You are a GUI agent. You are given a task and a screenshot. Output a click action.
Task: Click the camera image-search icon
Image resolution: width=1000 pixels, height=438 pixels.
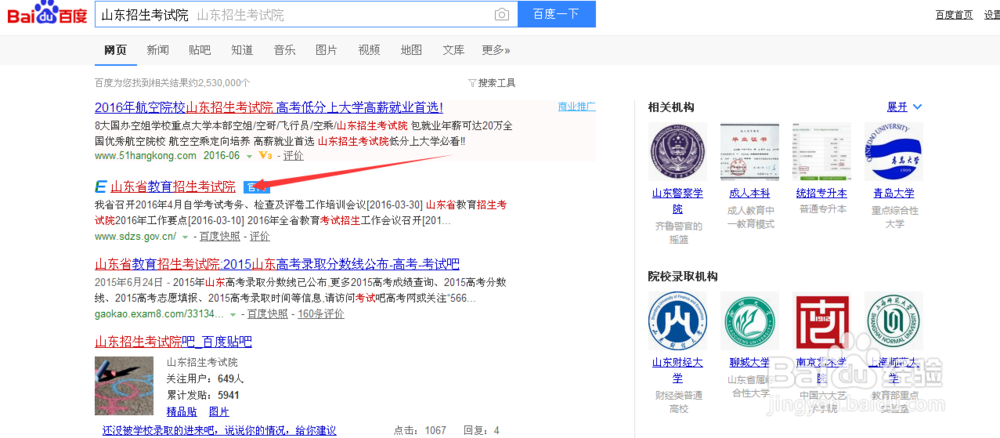click(502, 15)
